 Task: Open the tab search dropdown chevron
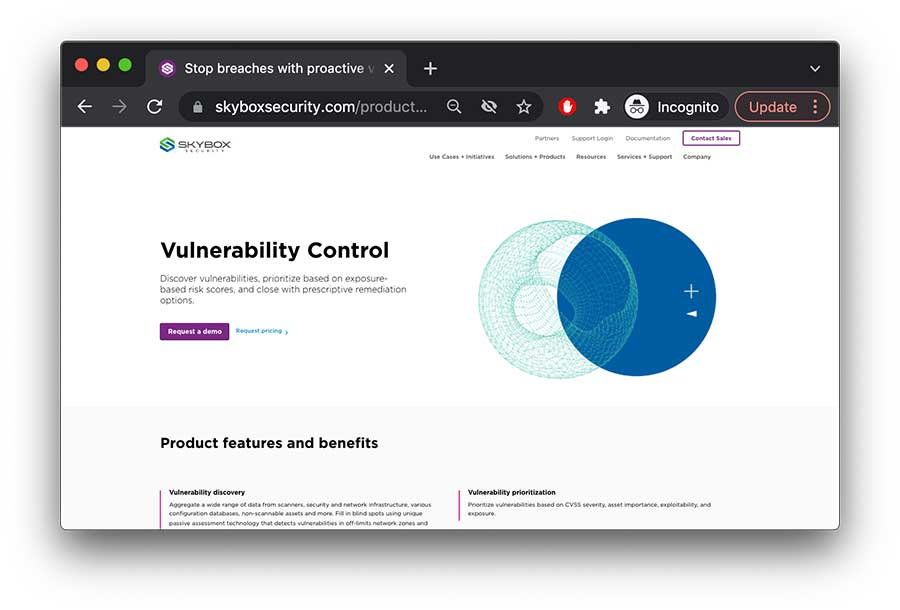pos(815,69)
